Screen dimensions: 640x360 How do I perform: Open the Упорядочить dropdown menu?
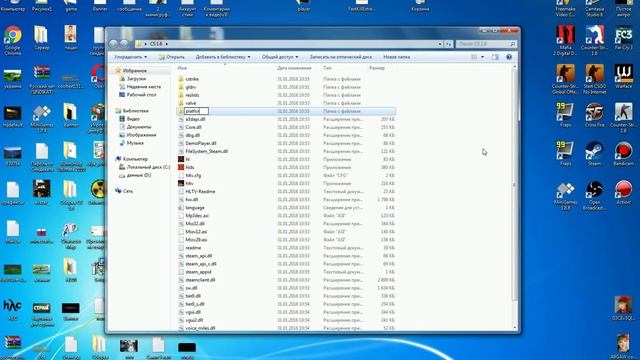click(x=131, y=57)
